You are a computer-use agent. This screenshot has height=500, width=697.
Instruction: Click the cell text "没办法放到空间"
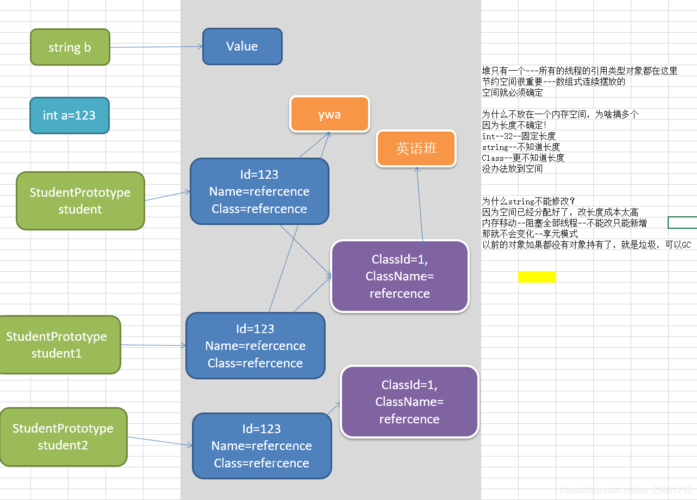coord(513,169)
